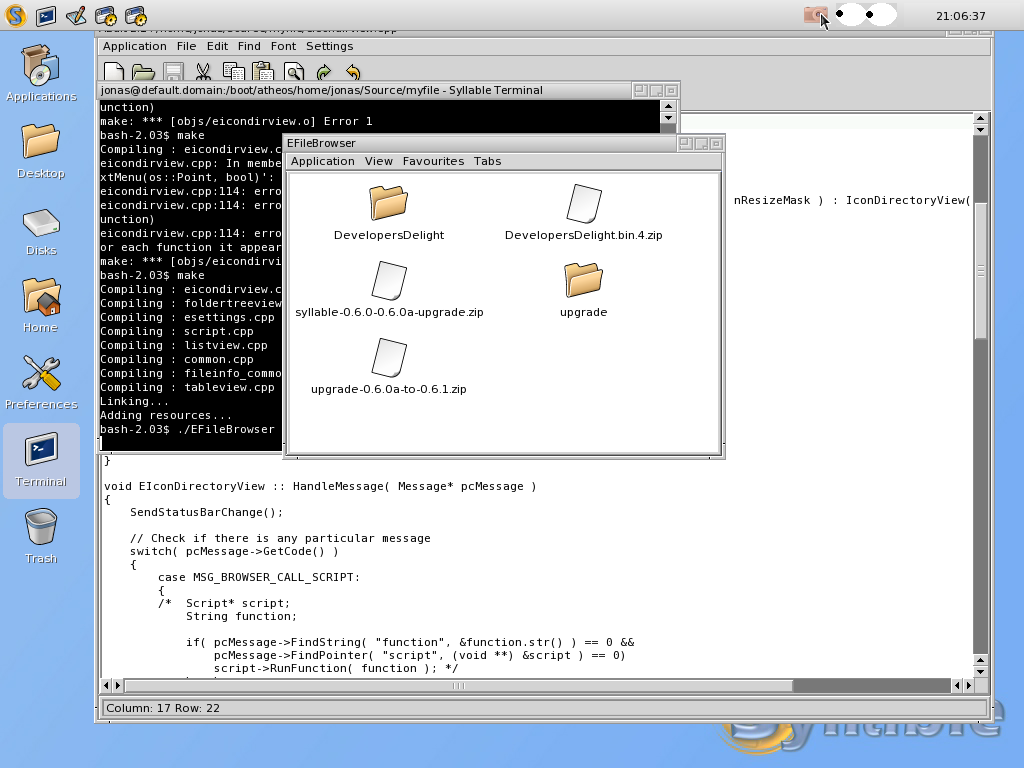The width and height of the screenshot is (1024, 768).
Task: Click editor horizontal scrollbar rightmost right arrow
Action: [968, 686]
